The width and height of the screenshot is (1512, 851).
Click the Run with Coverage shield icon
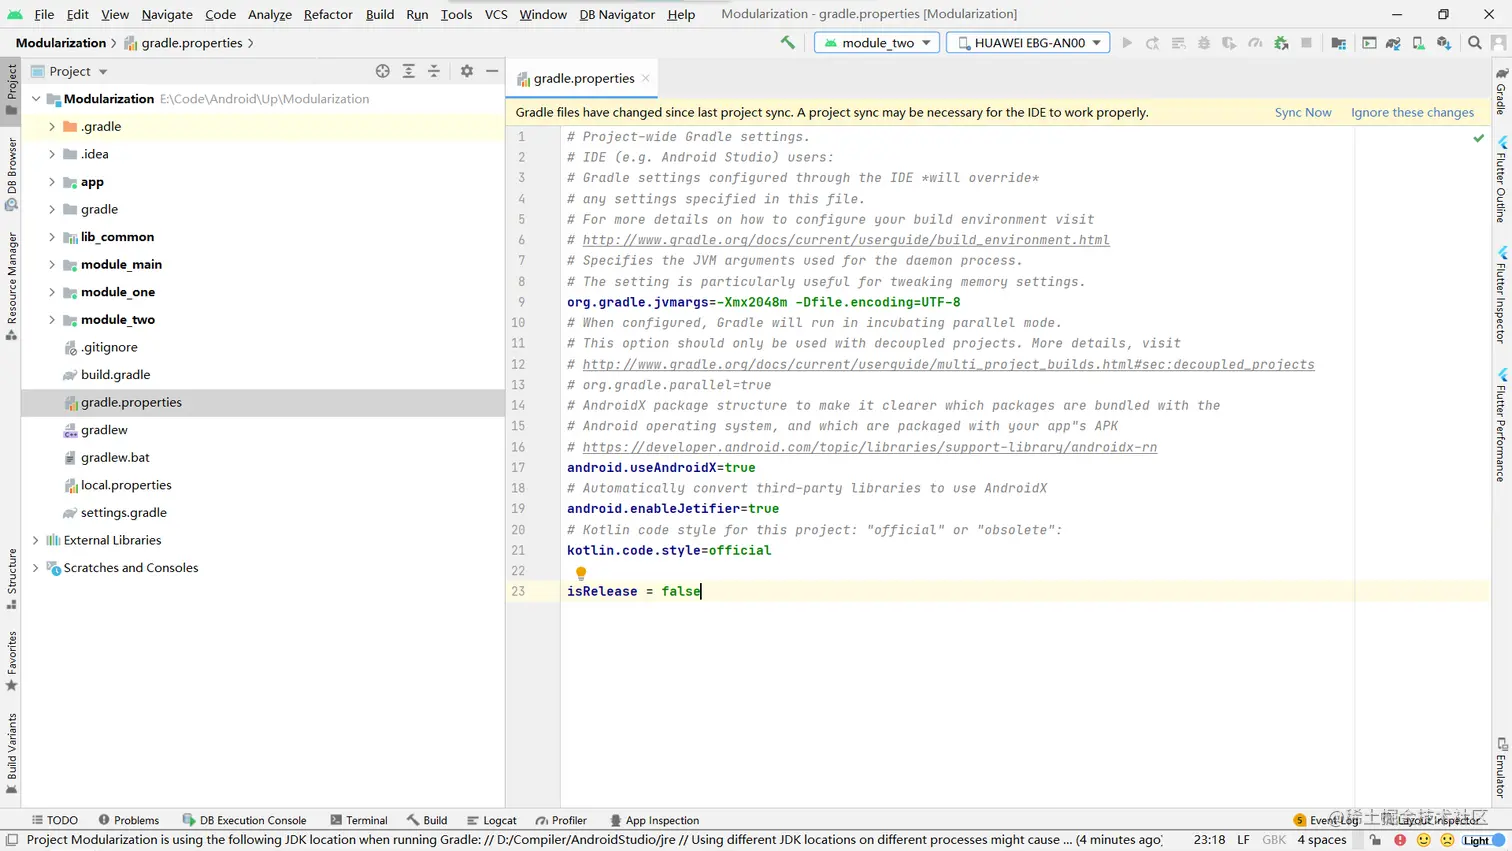click(x=1229, y=43)
